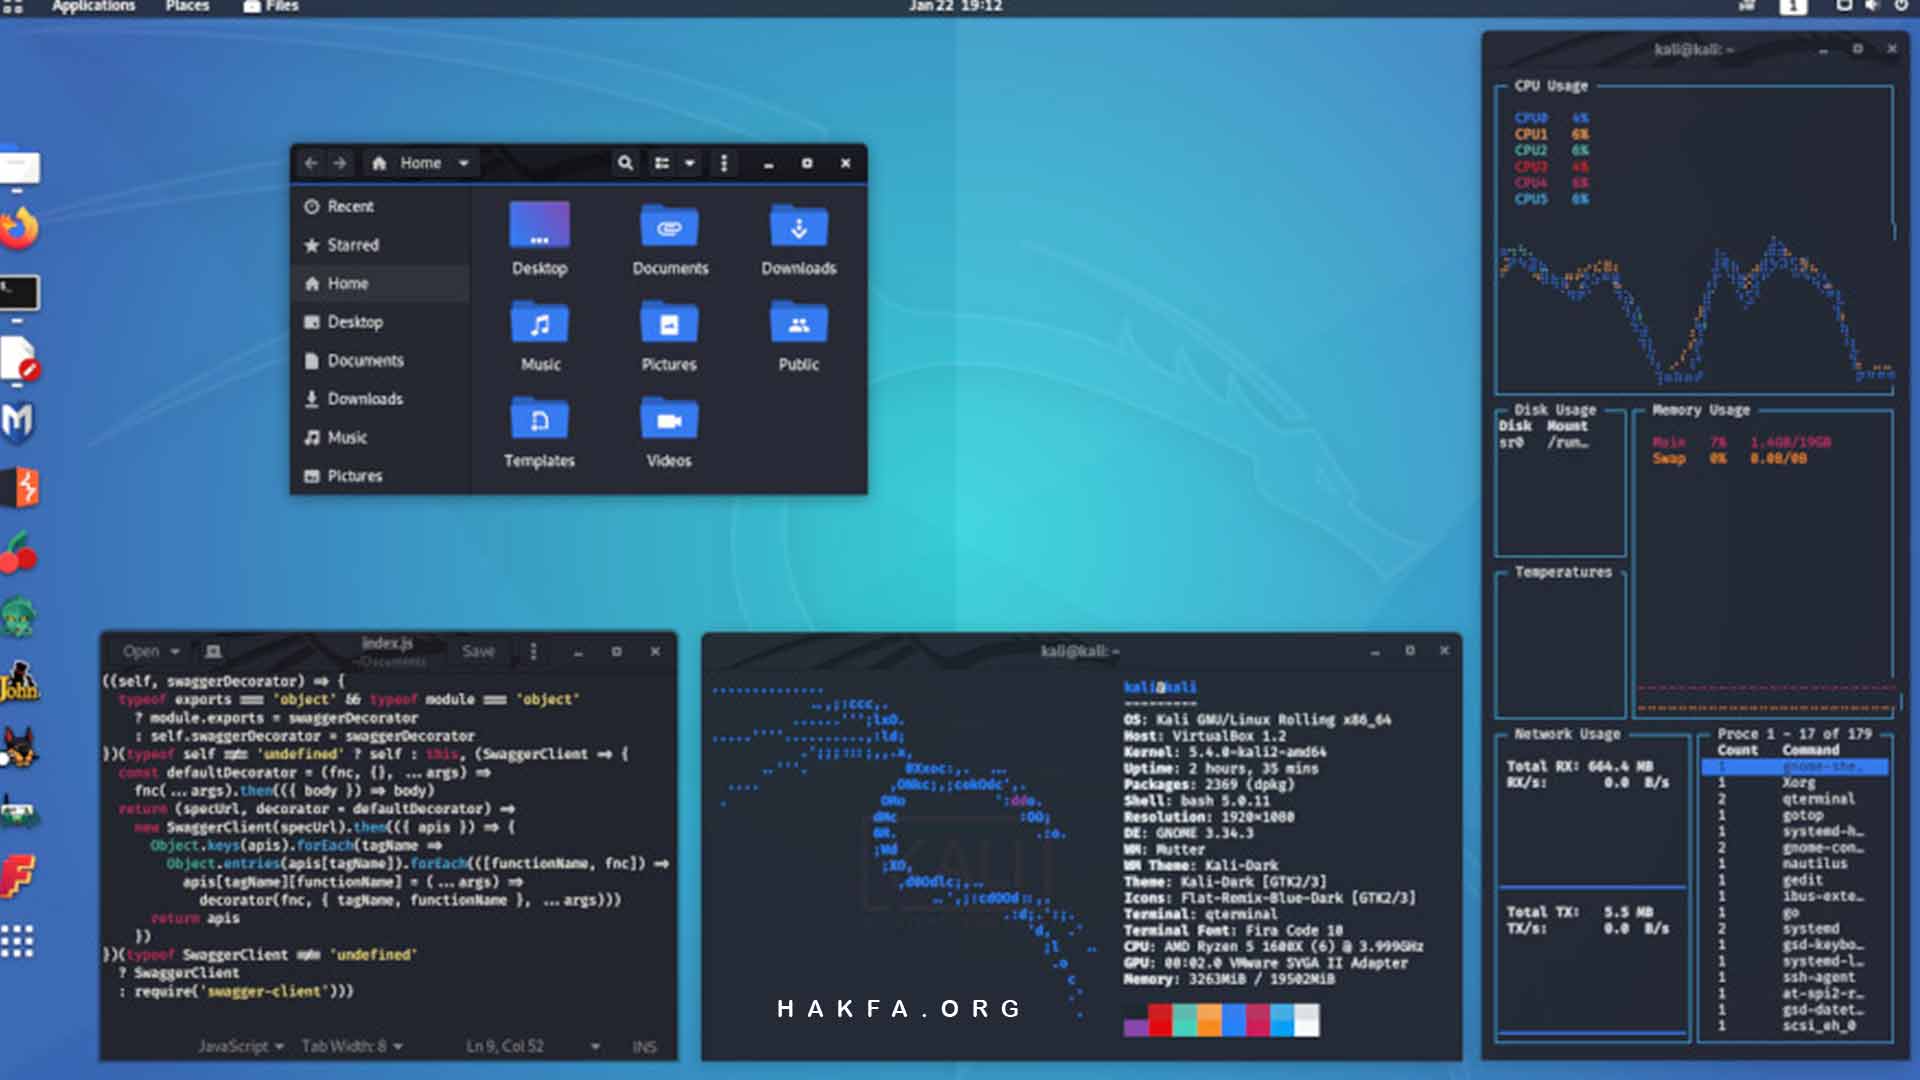The height and width of the screenshot is (1080, 1920).
Task: Select Recent in Files sidebar
Action: (380, 206)
